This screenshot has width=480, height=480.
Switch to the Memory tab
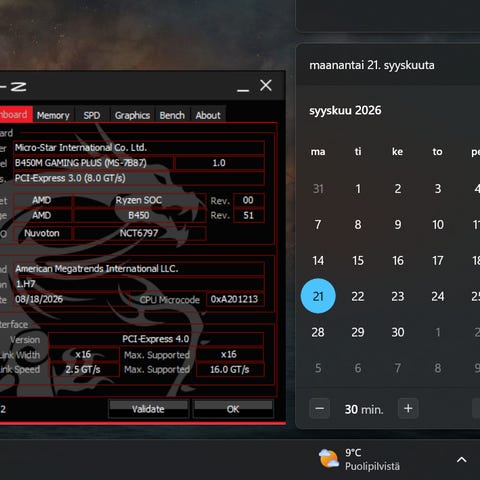53,115
